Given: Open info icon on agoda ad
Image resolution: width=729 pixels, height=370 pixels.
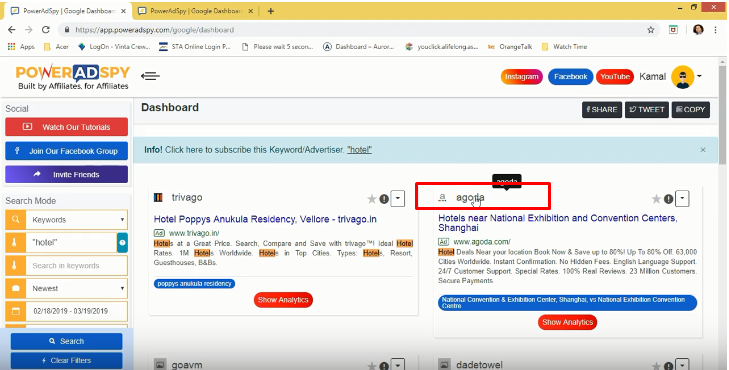Looking at the screenshot, I should [669, 199].
